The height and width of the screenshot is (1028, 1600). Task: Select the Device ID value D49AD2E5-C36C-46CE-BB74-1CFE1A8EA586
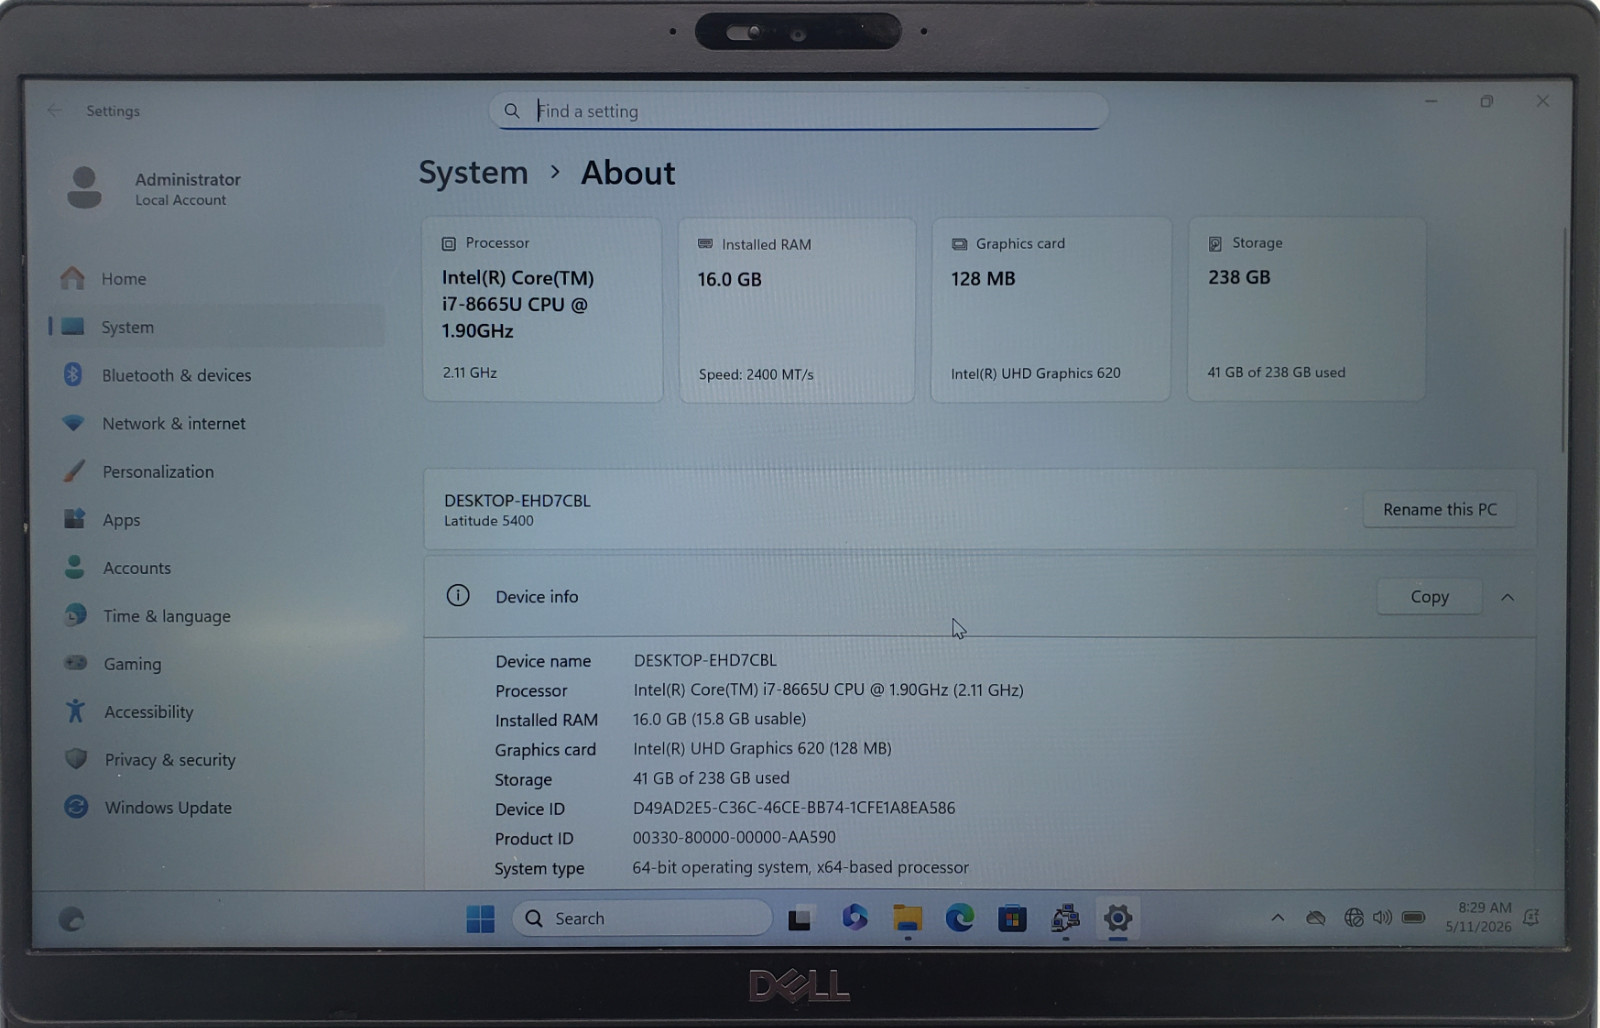click(794, 808)
